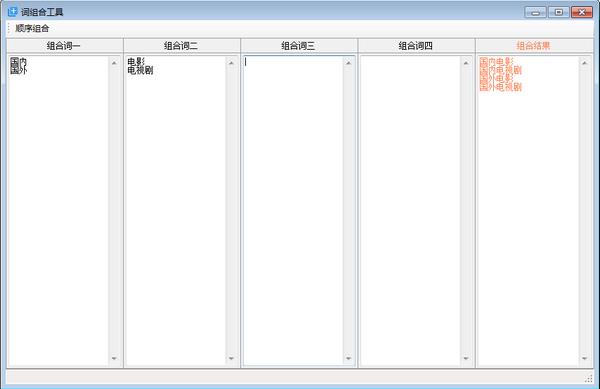Click the 电视剧 line in 组合词二
Image resolution: width=600 pixels, height=389 pixels.
(140, 70)
